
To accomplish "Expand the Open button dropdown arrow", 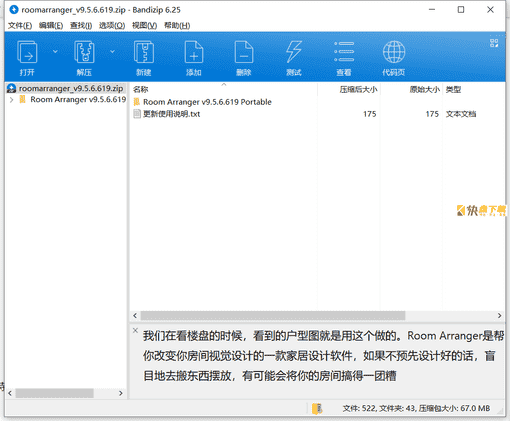I will 55,51.
